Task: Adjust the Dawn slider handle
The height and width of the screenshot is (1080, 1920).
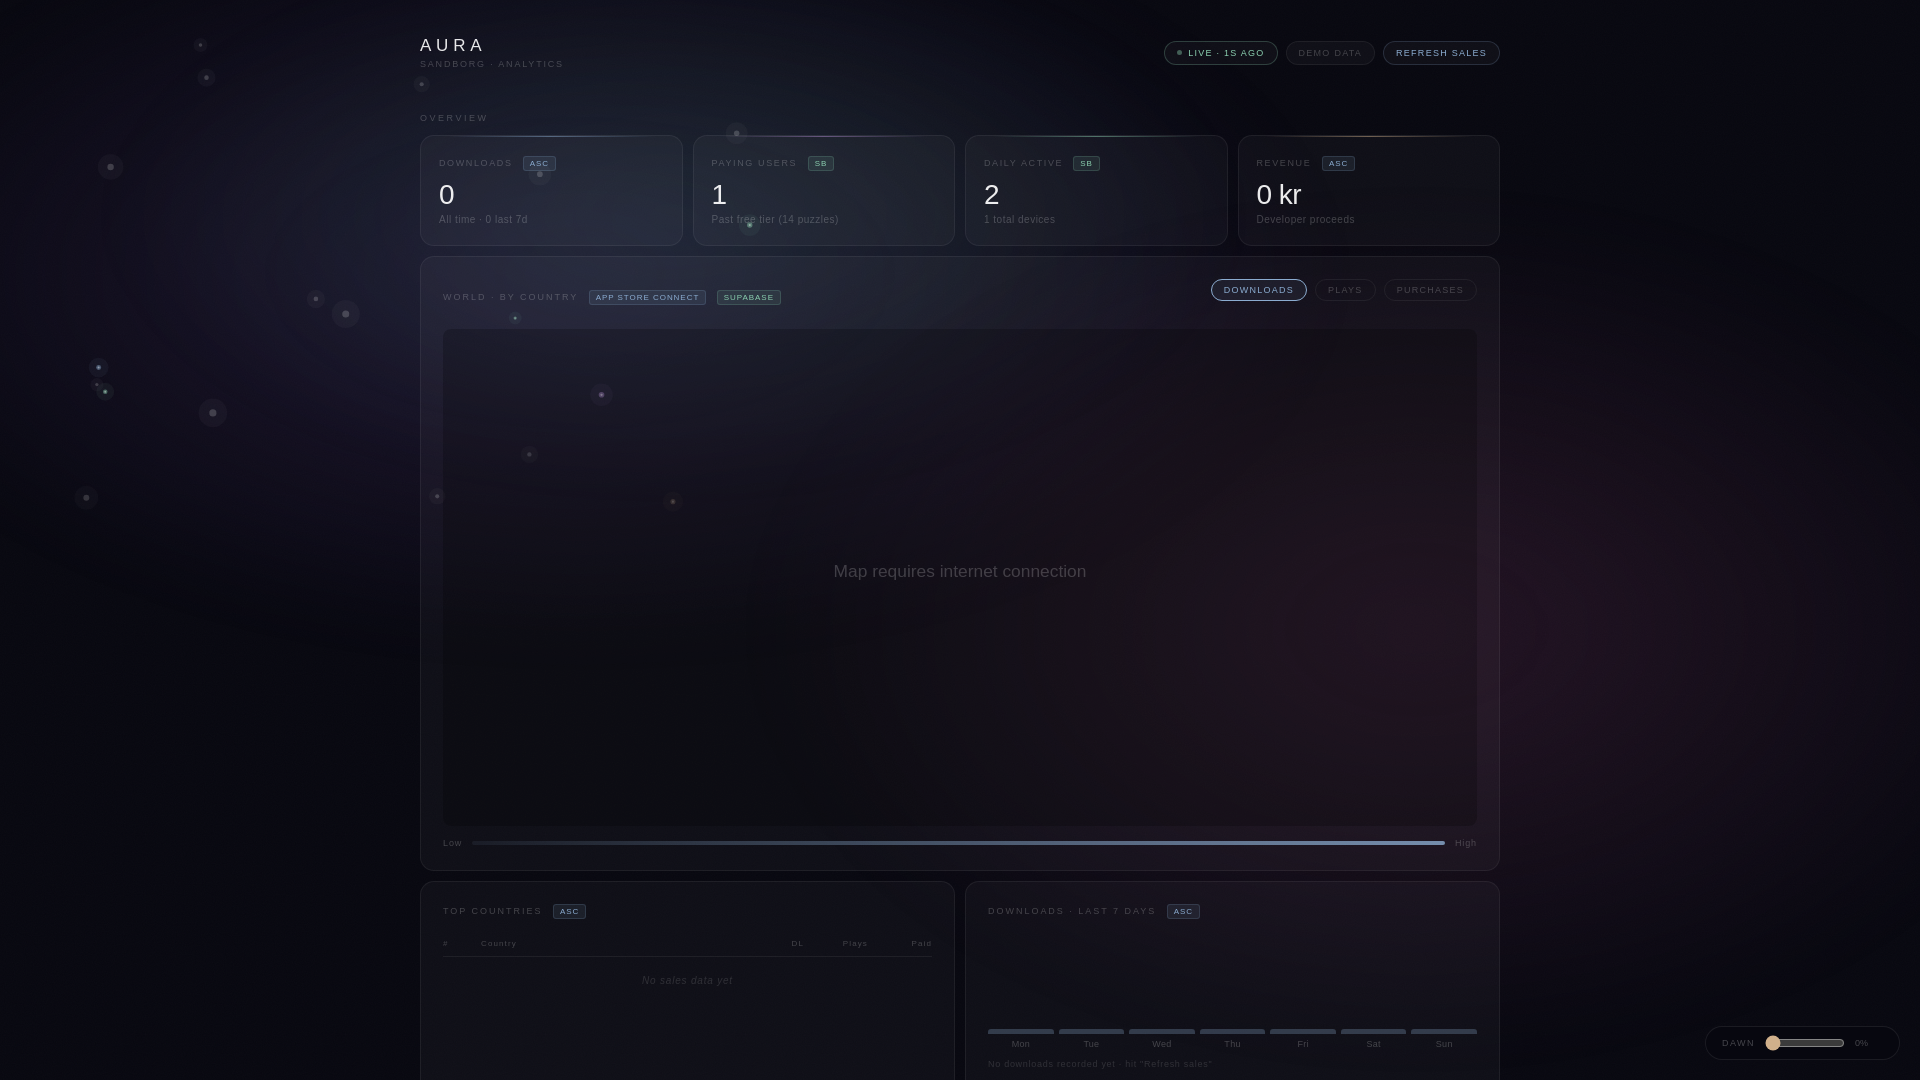Action: [x=1773, y=1043]
